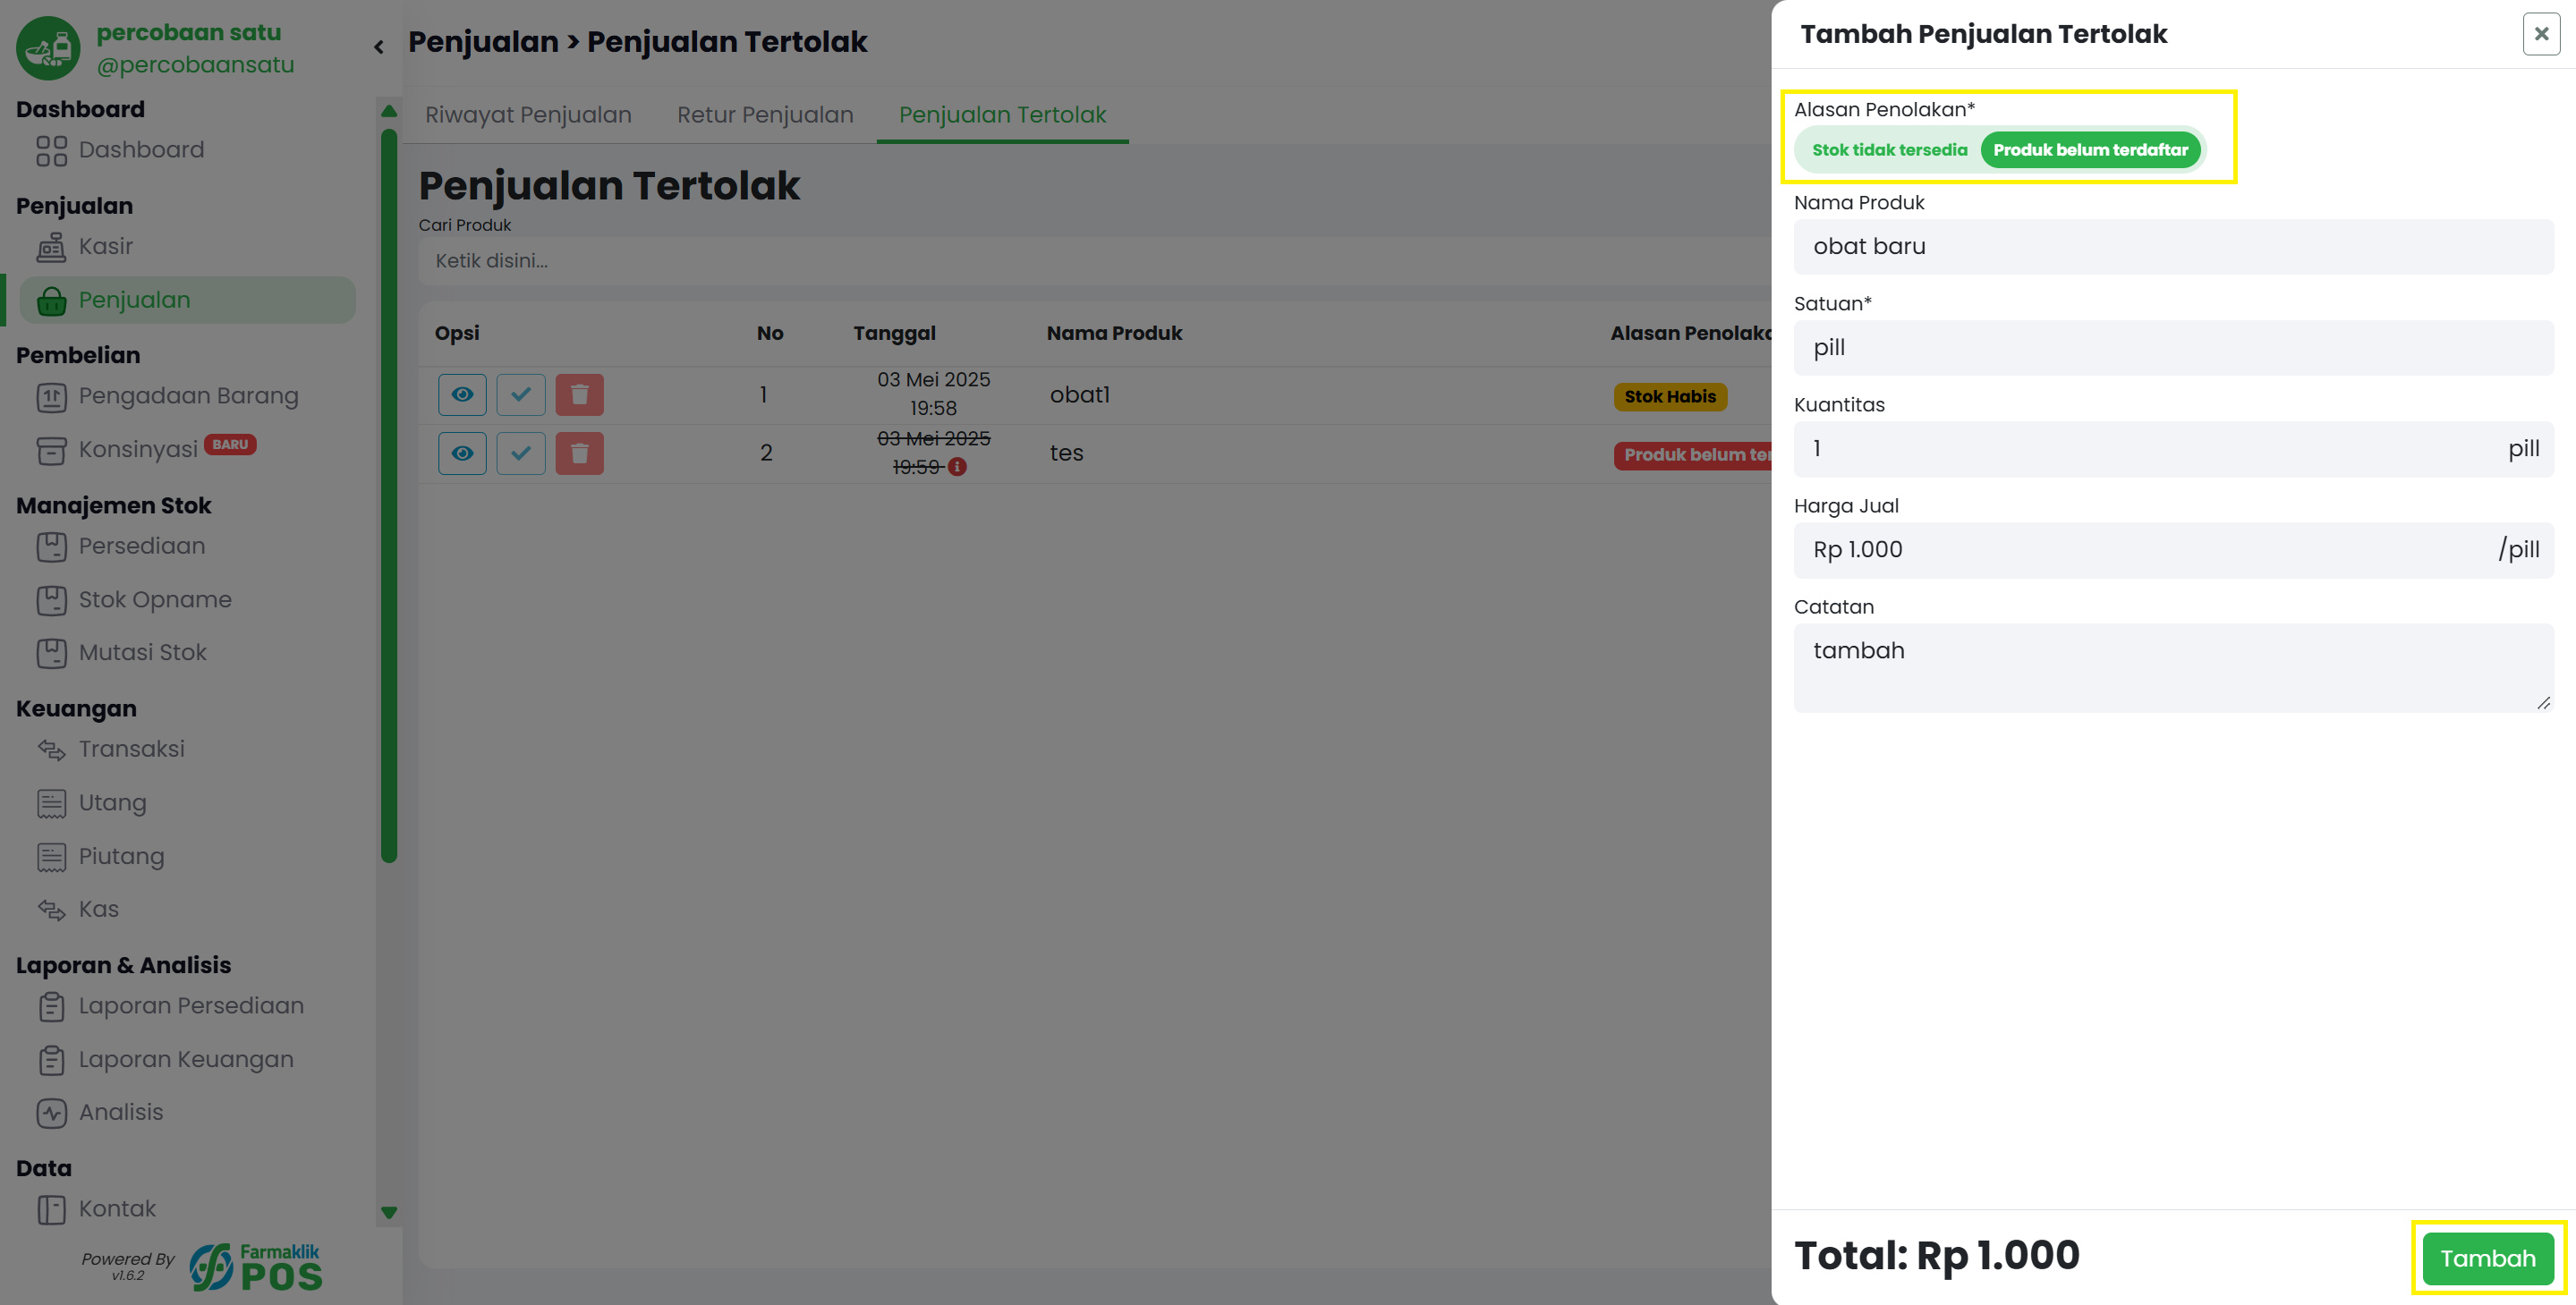
Task: Delete the tes rejected sale row
Action: point(580,453)
